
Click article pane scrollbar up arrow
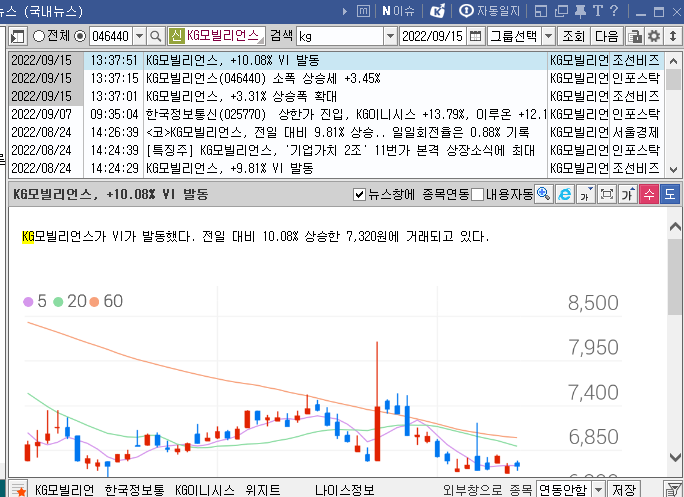click(675, 226)
